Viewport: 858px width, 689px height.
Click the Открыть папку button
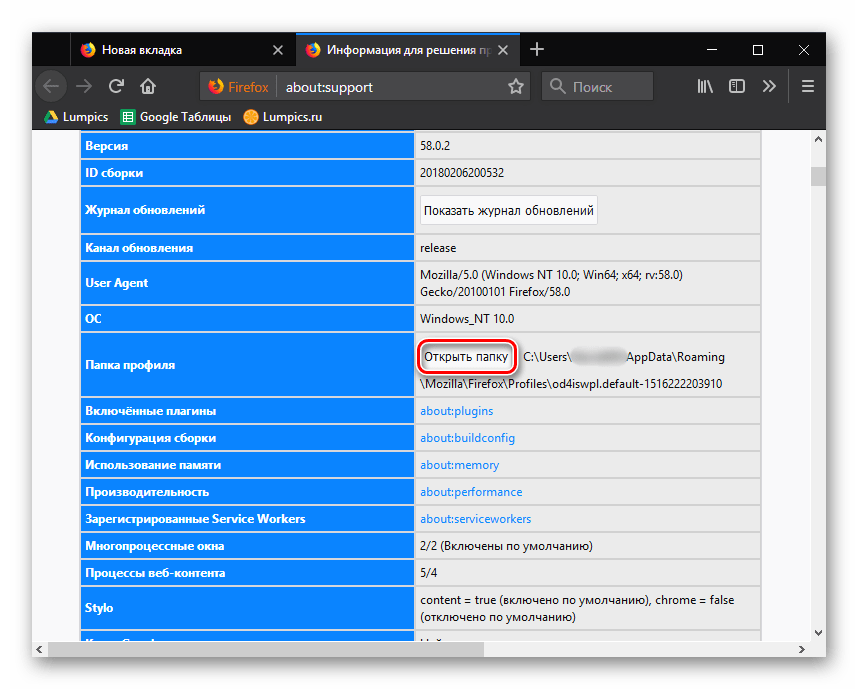tap(465, 357)
